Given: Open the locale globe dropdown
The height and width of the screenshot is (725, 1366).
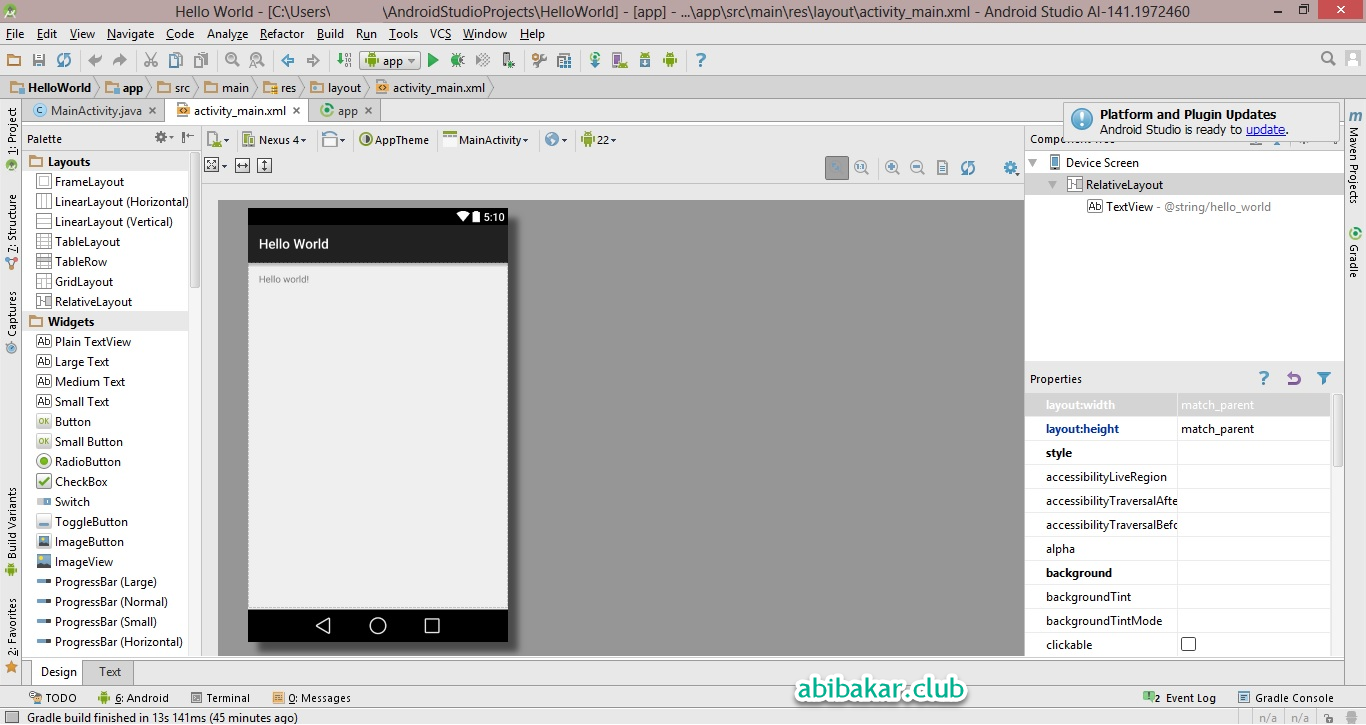Looking at the screenshot, I should [556, 140].
